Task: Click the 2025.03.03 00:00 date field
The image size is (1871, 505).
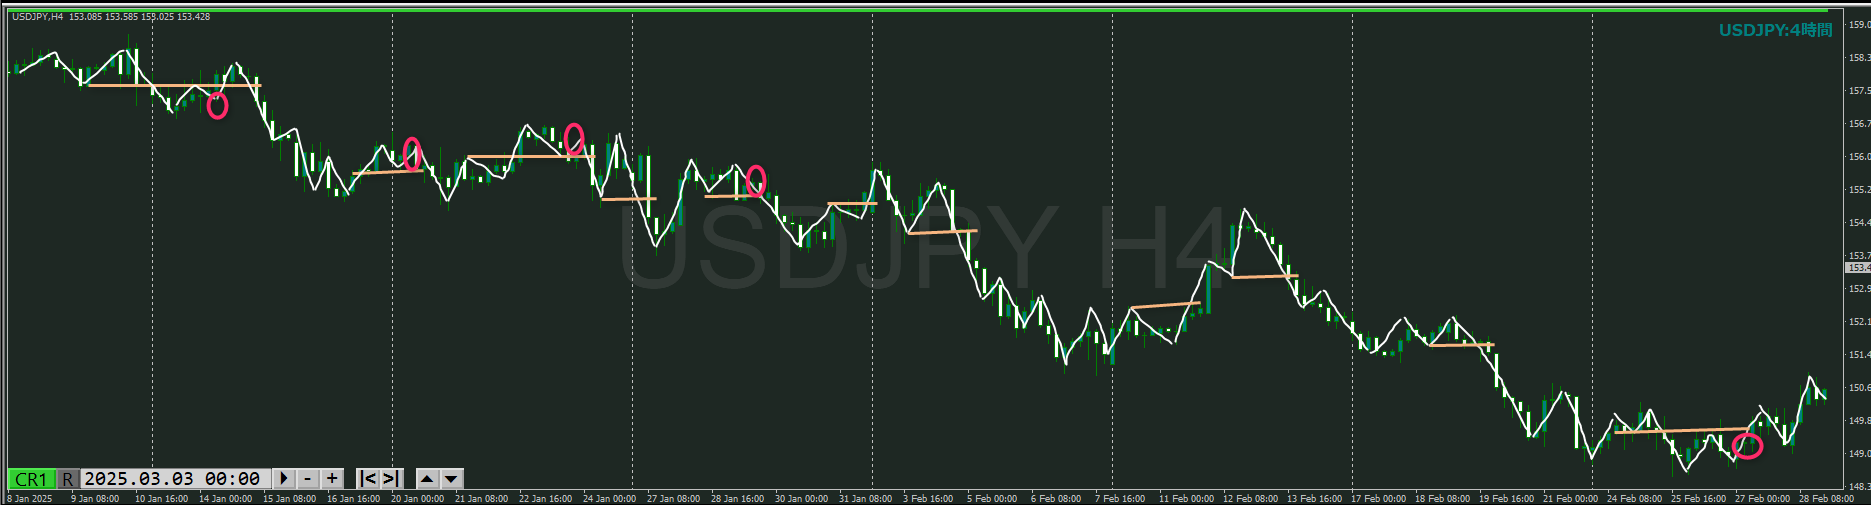Action: (x=172, y=479)
